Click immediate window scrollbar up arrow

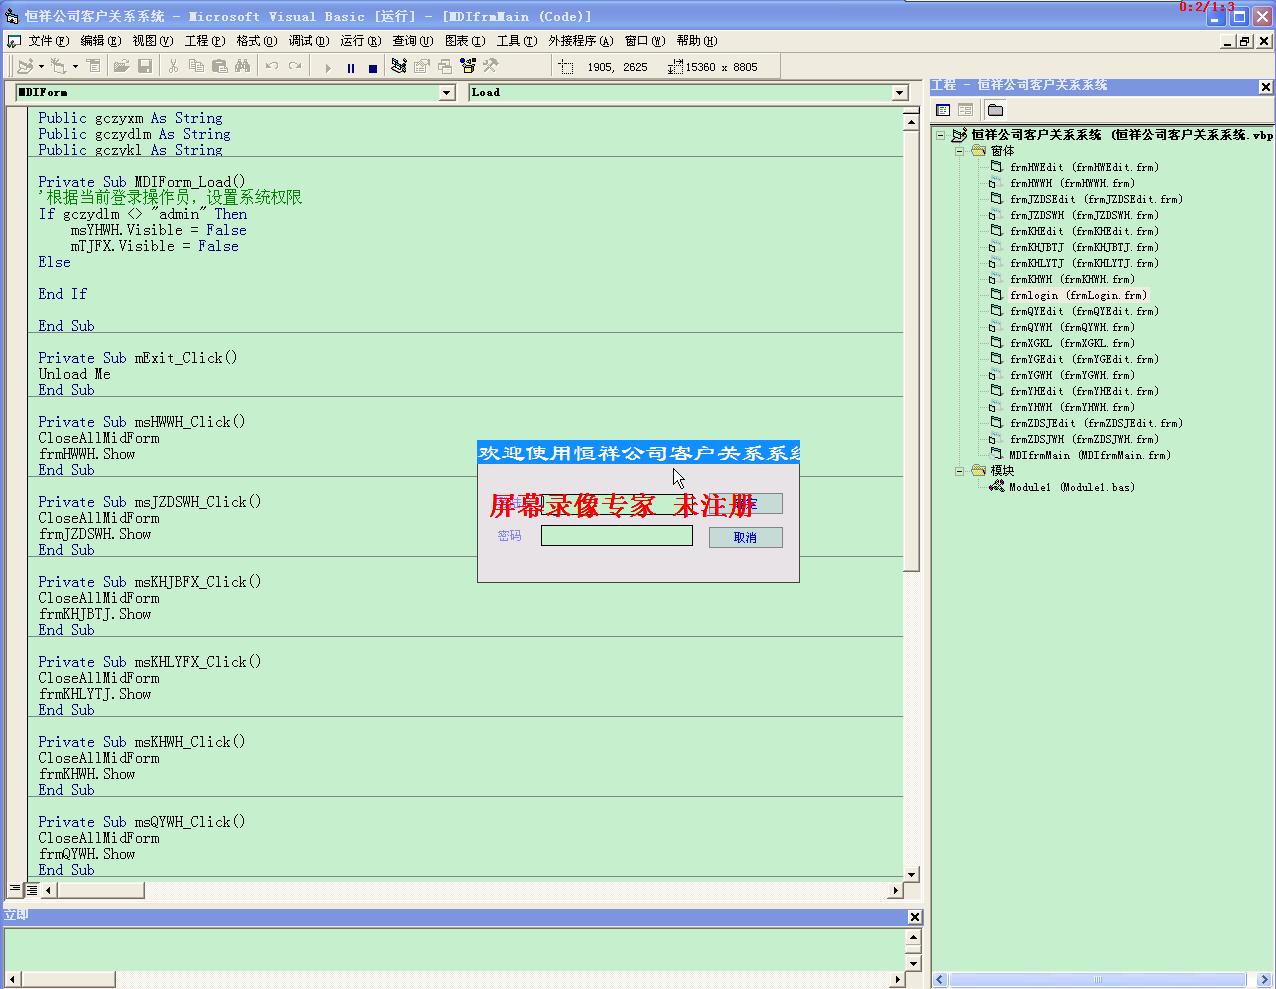pyautogui.click(x=913, y=937)
